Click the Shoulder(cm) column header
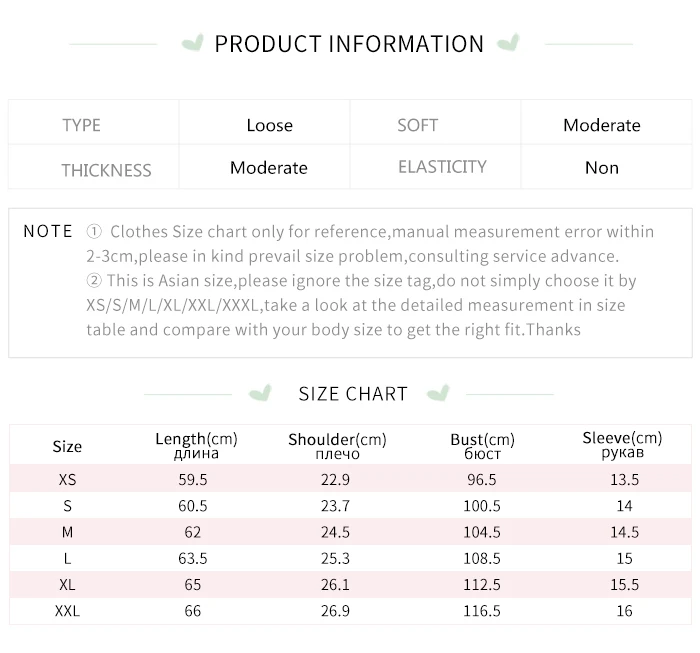This screenshot has height=653, width=700. click(337, 446)
